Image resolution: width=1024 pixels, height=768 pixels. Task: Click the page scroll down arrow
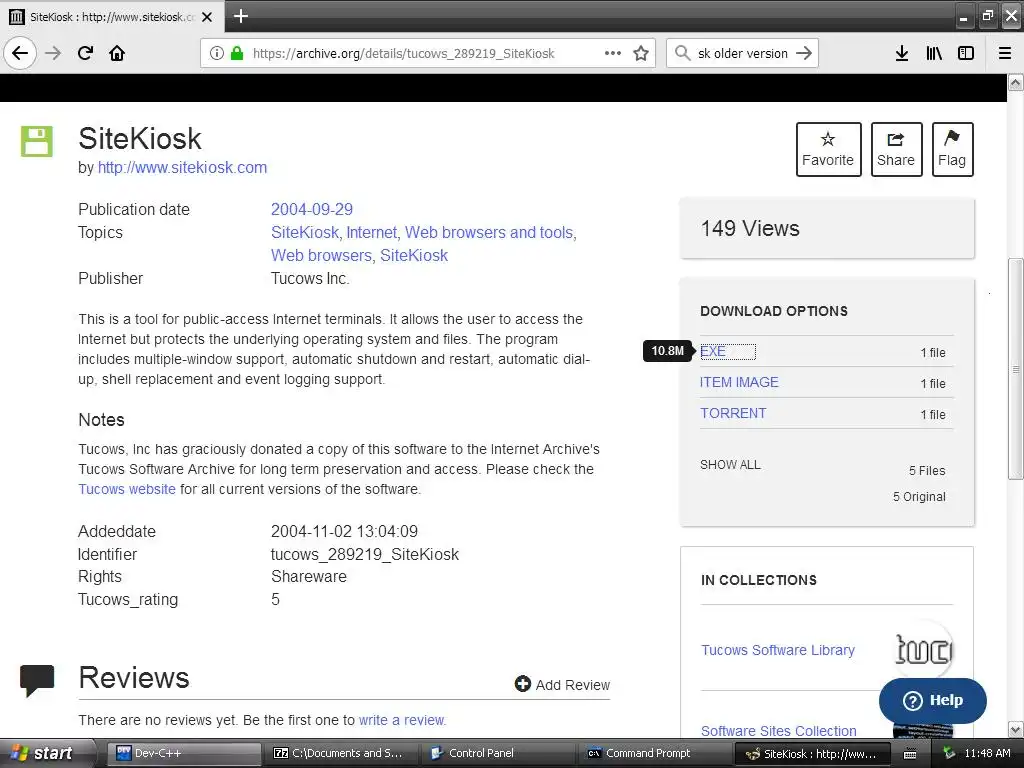[1016, 729]
